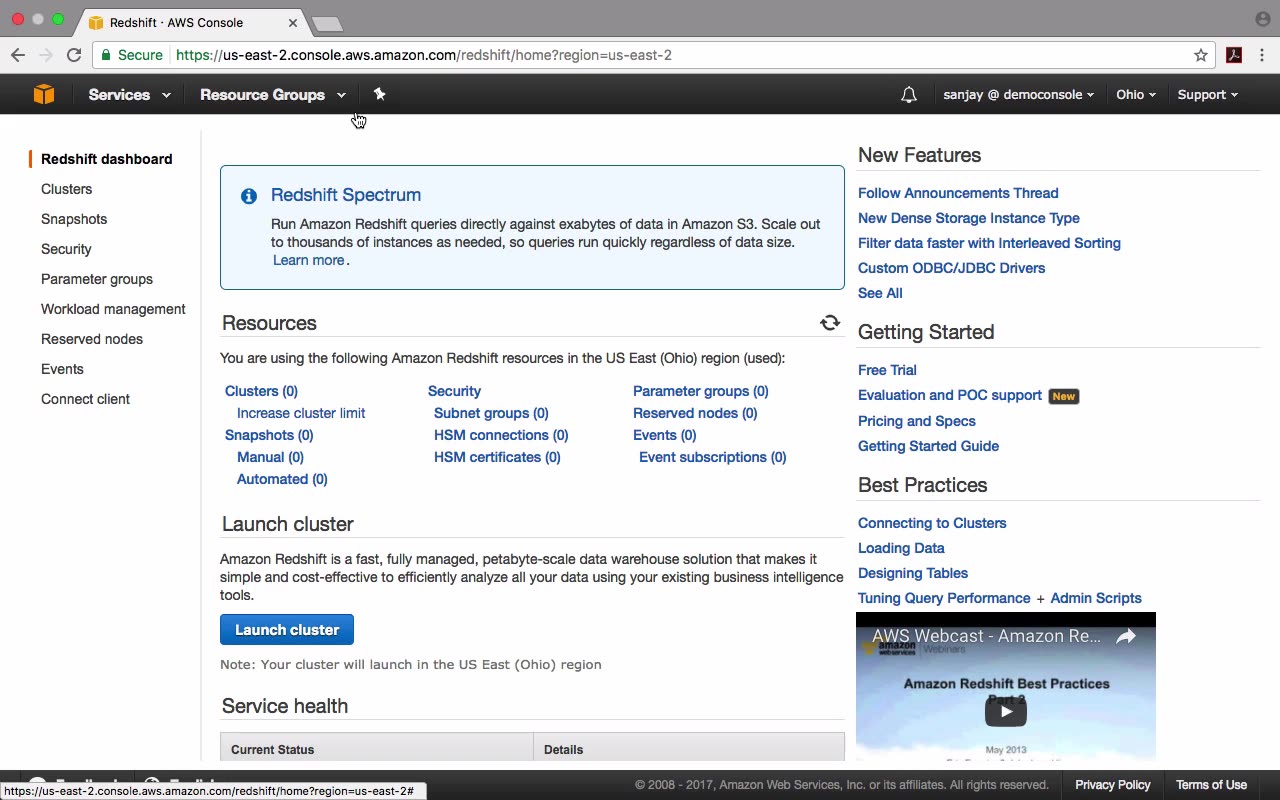Click See All new features
Image resolution: width=1280 pixels, height=800 pixels.
click(x=880, y=293)
